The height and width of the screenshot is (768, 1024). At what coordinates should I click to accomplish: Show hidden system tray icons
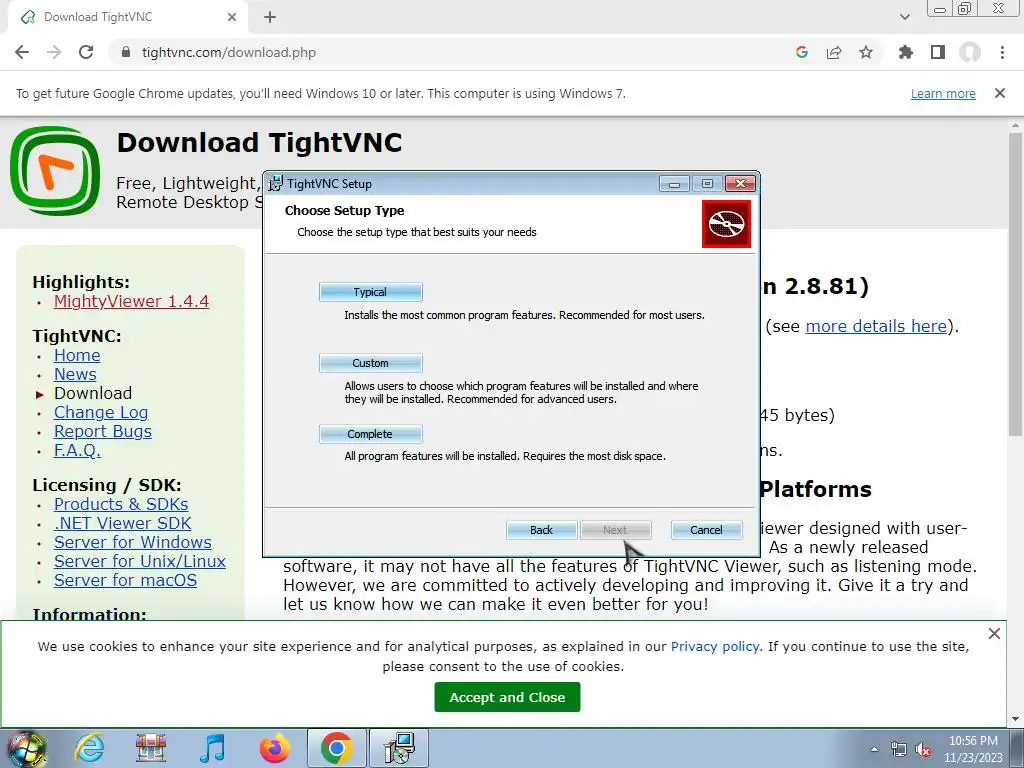(x=874, y=749)
